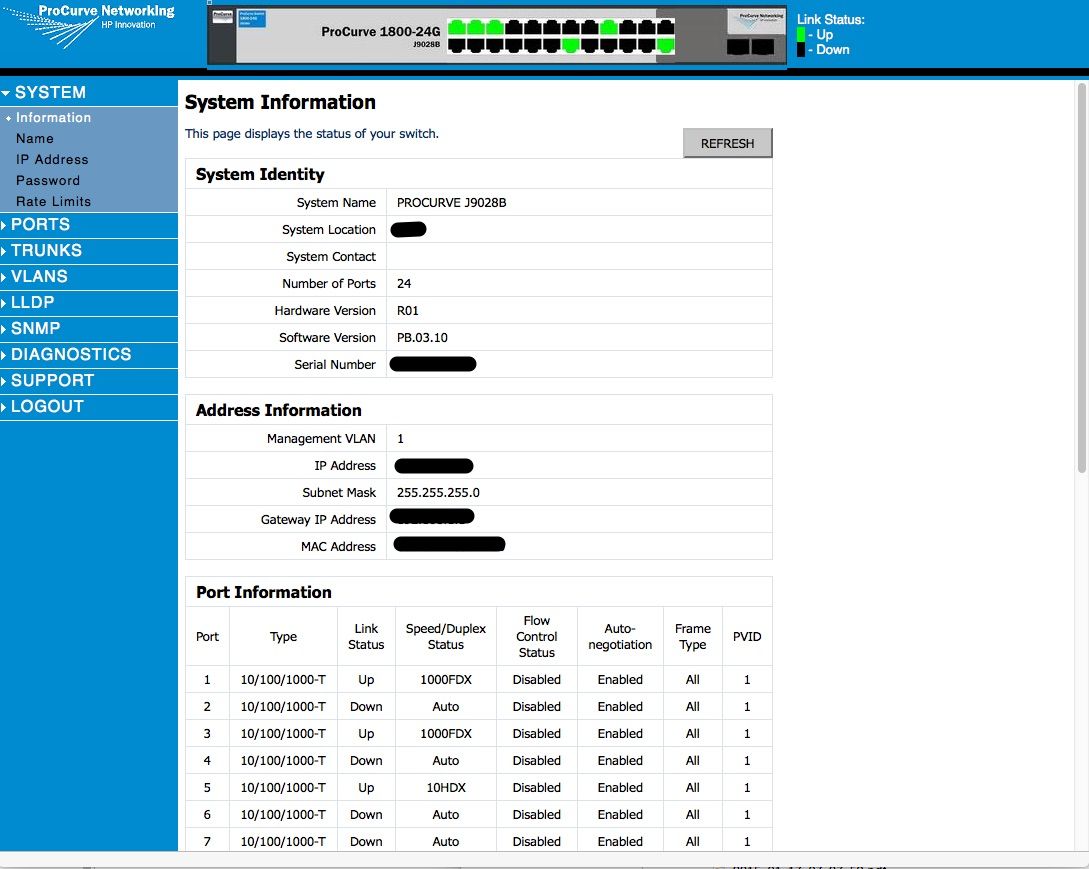The width and height of the screenshot is (1089, 869).
Task: Click the Flow Control Status column header
Action: 537,636
